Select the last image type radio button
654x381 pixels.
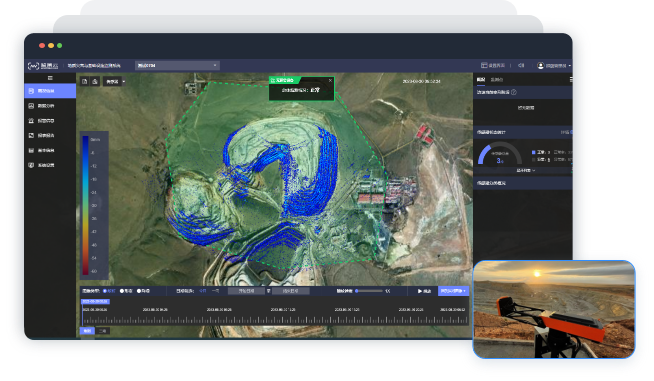[x=139, y=291]
